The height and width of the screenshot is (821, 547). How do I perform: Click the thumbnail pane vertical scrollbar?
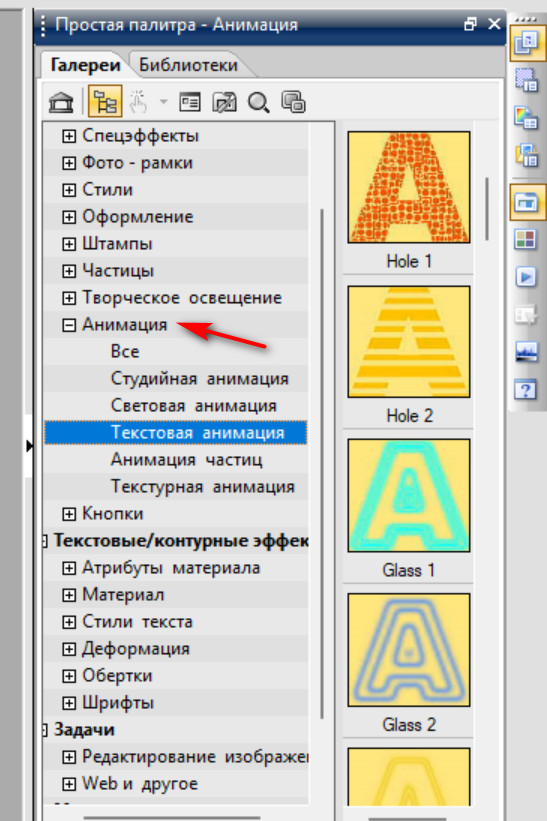point(487,208)
